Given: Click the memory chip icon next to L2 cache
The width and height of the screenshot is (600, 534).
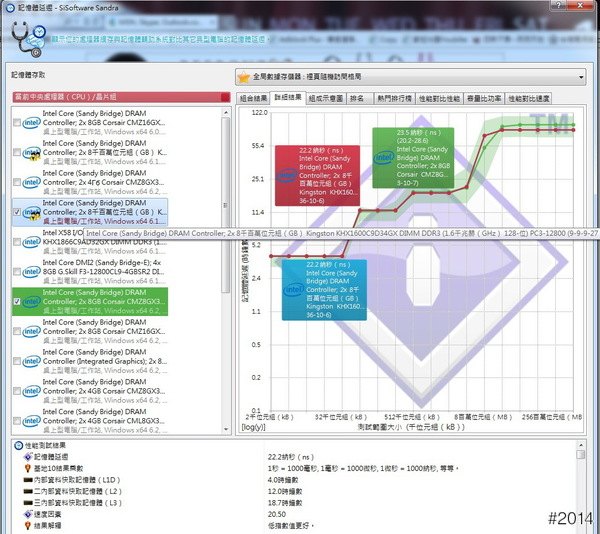Looking at the screenshot, I should point(28,491).
